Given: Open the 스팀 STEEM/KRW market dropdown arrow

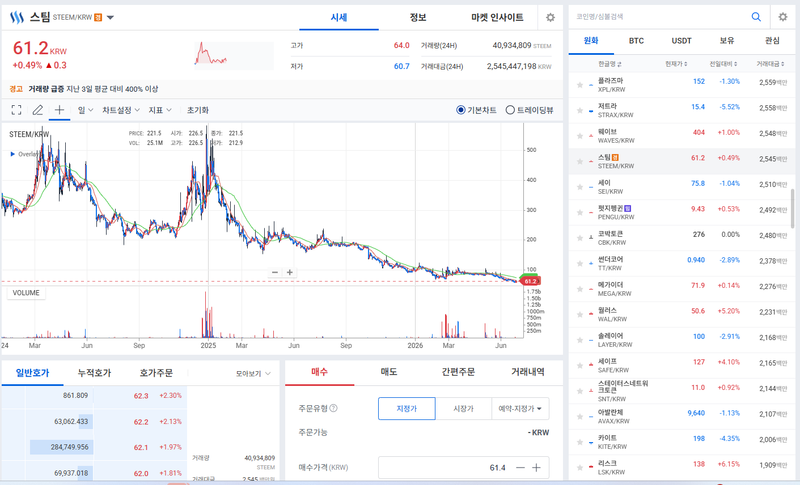Looking at the screenshot, I should tap(110, 17).
